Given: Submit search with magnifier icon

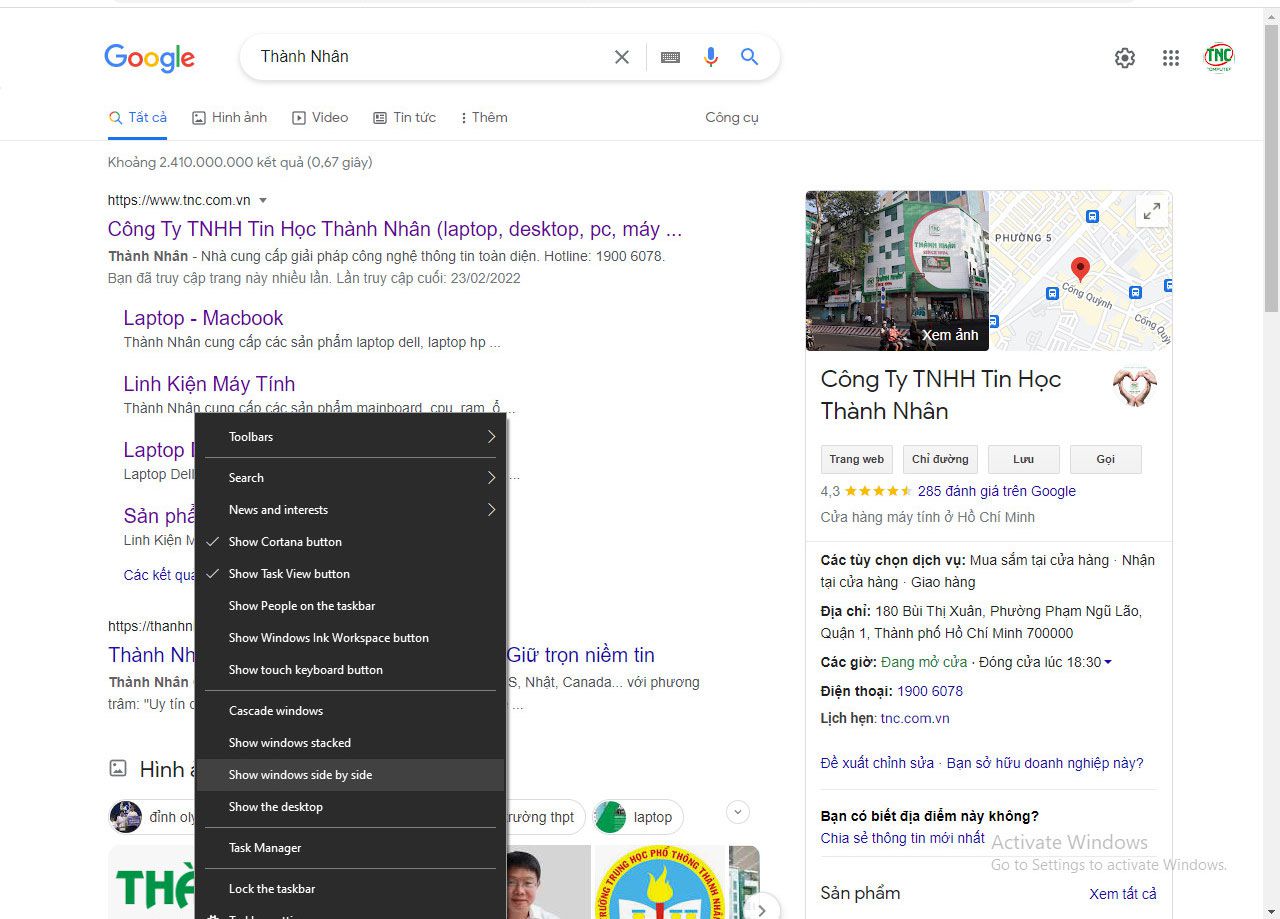Looking at the screenshot, I should click(749, 57).
